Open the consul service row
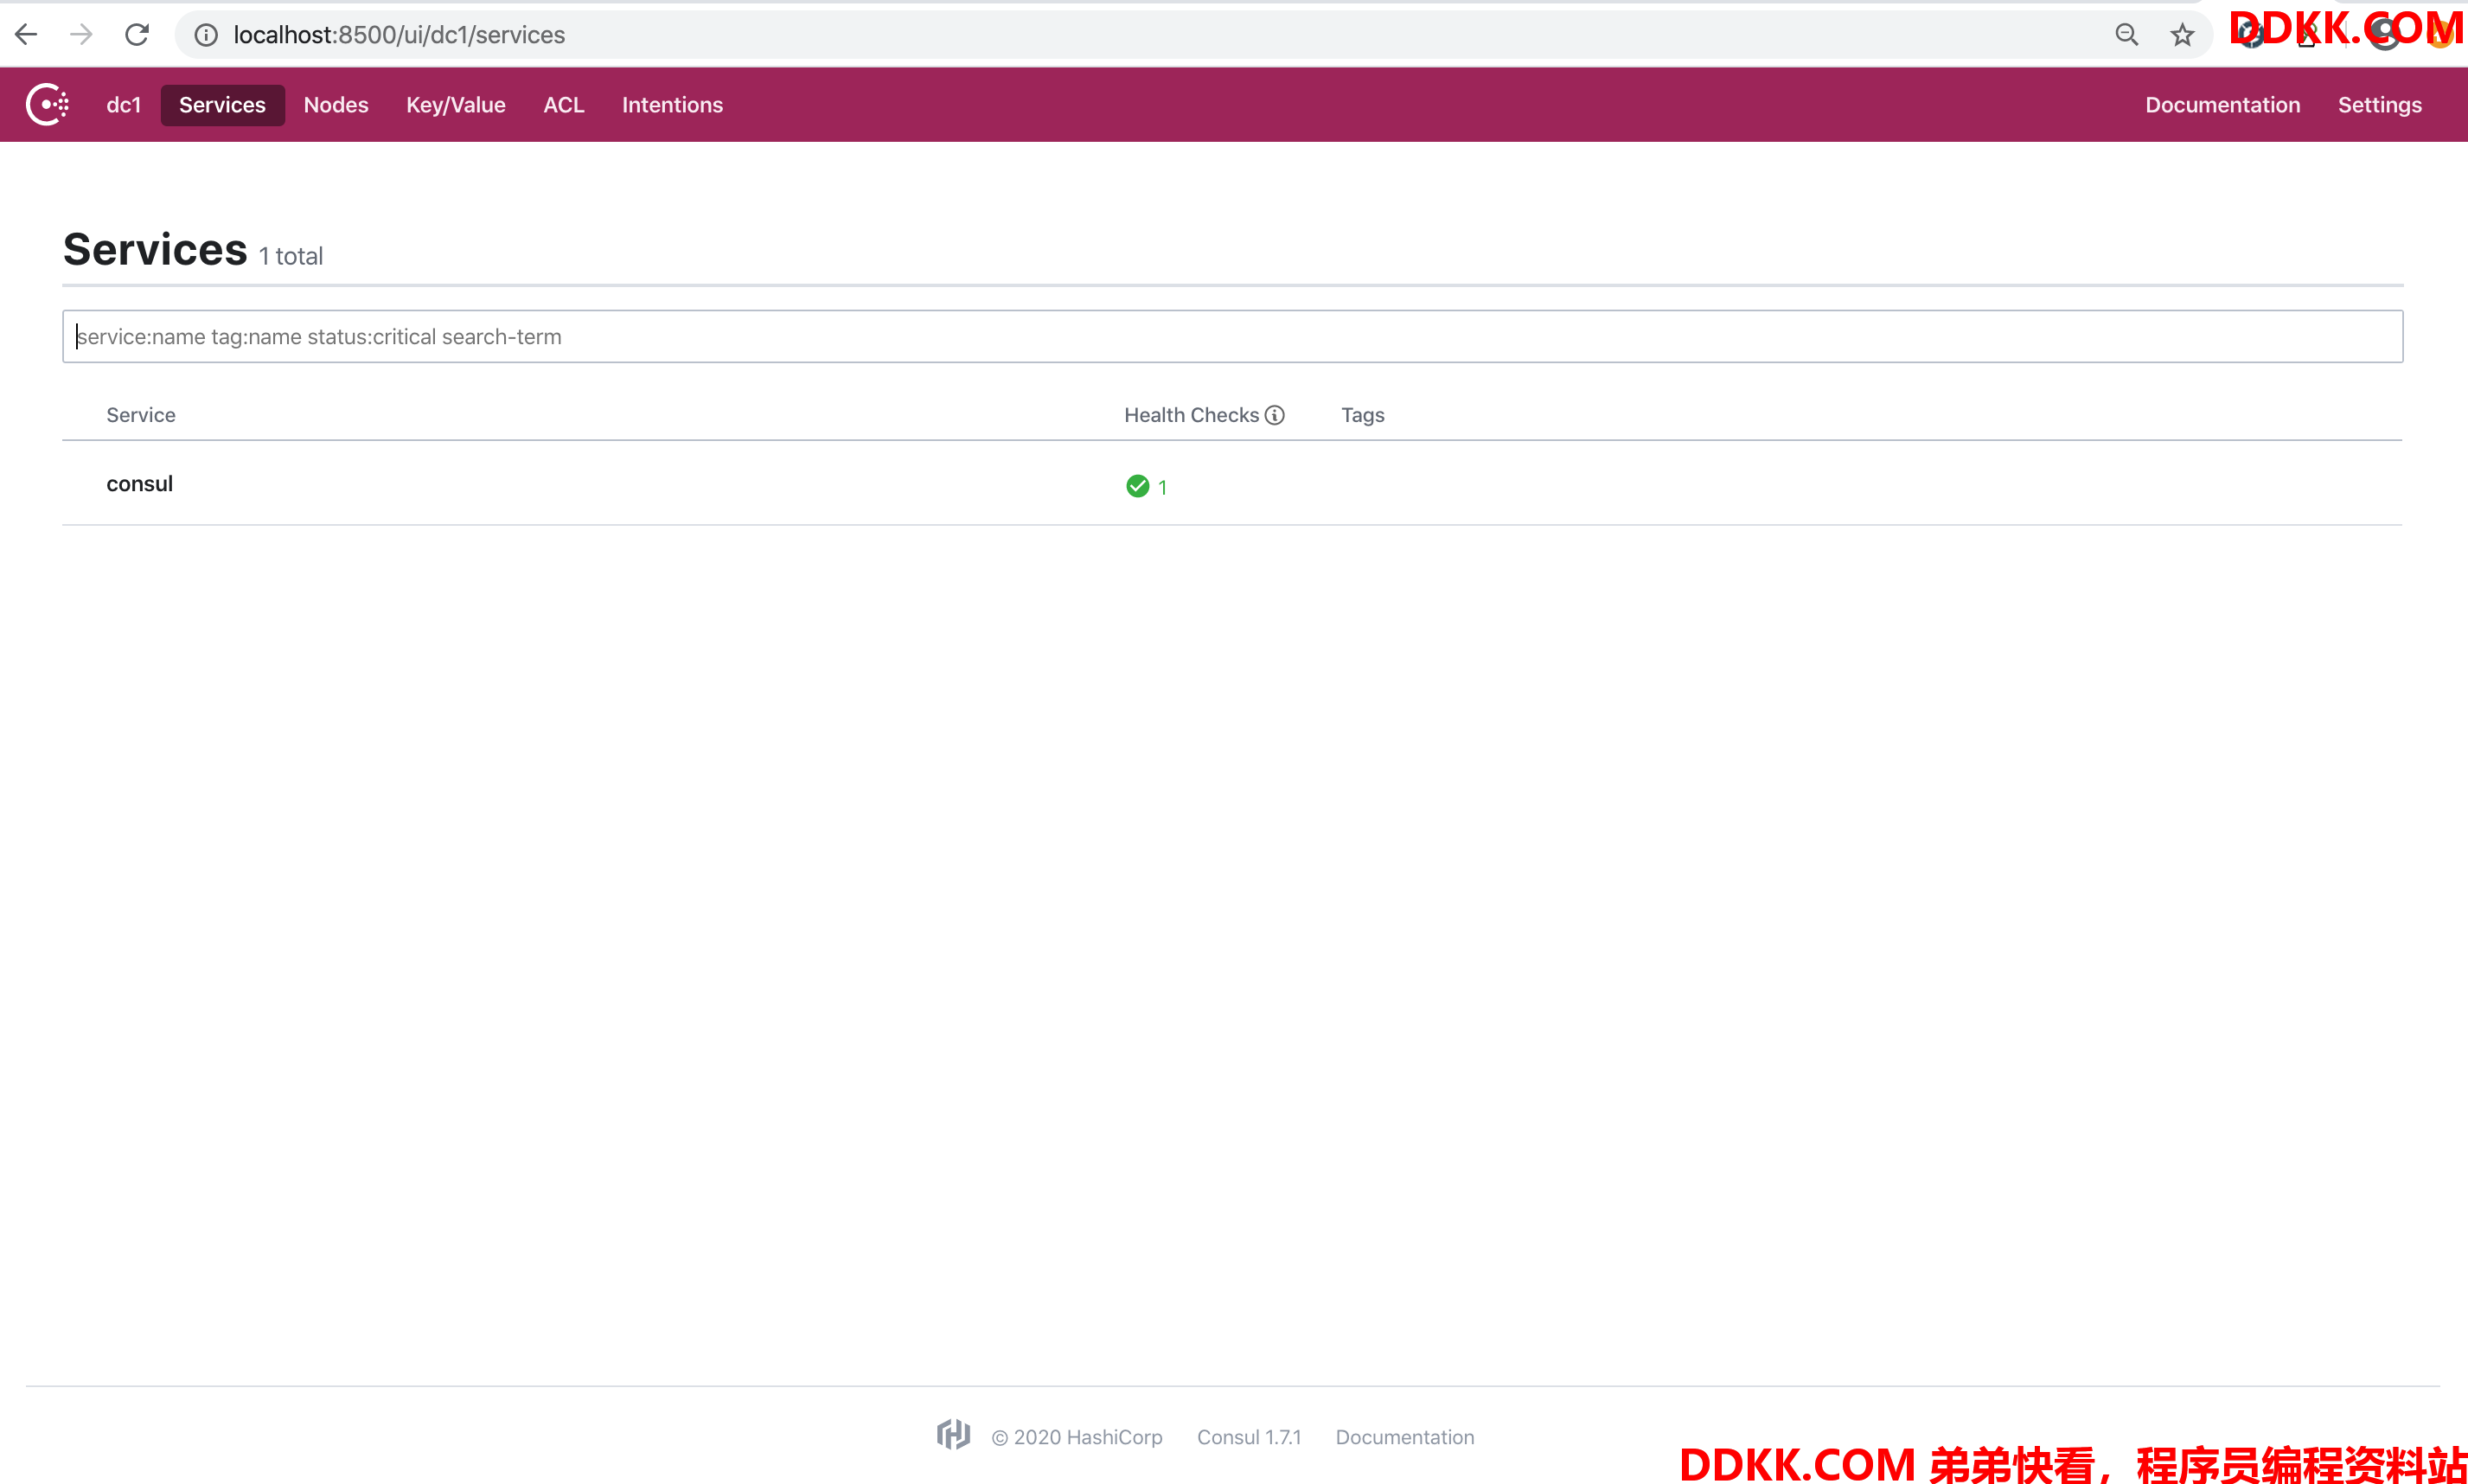 coord(1232,483)
